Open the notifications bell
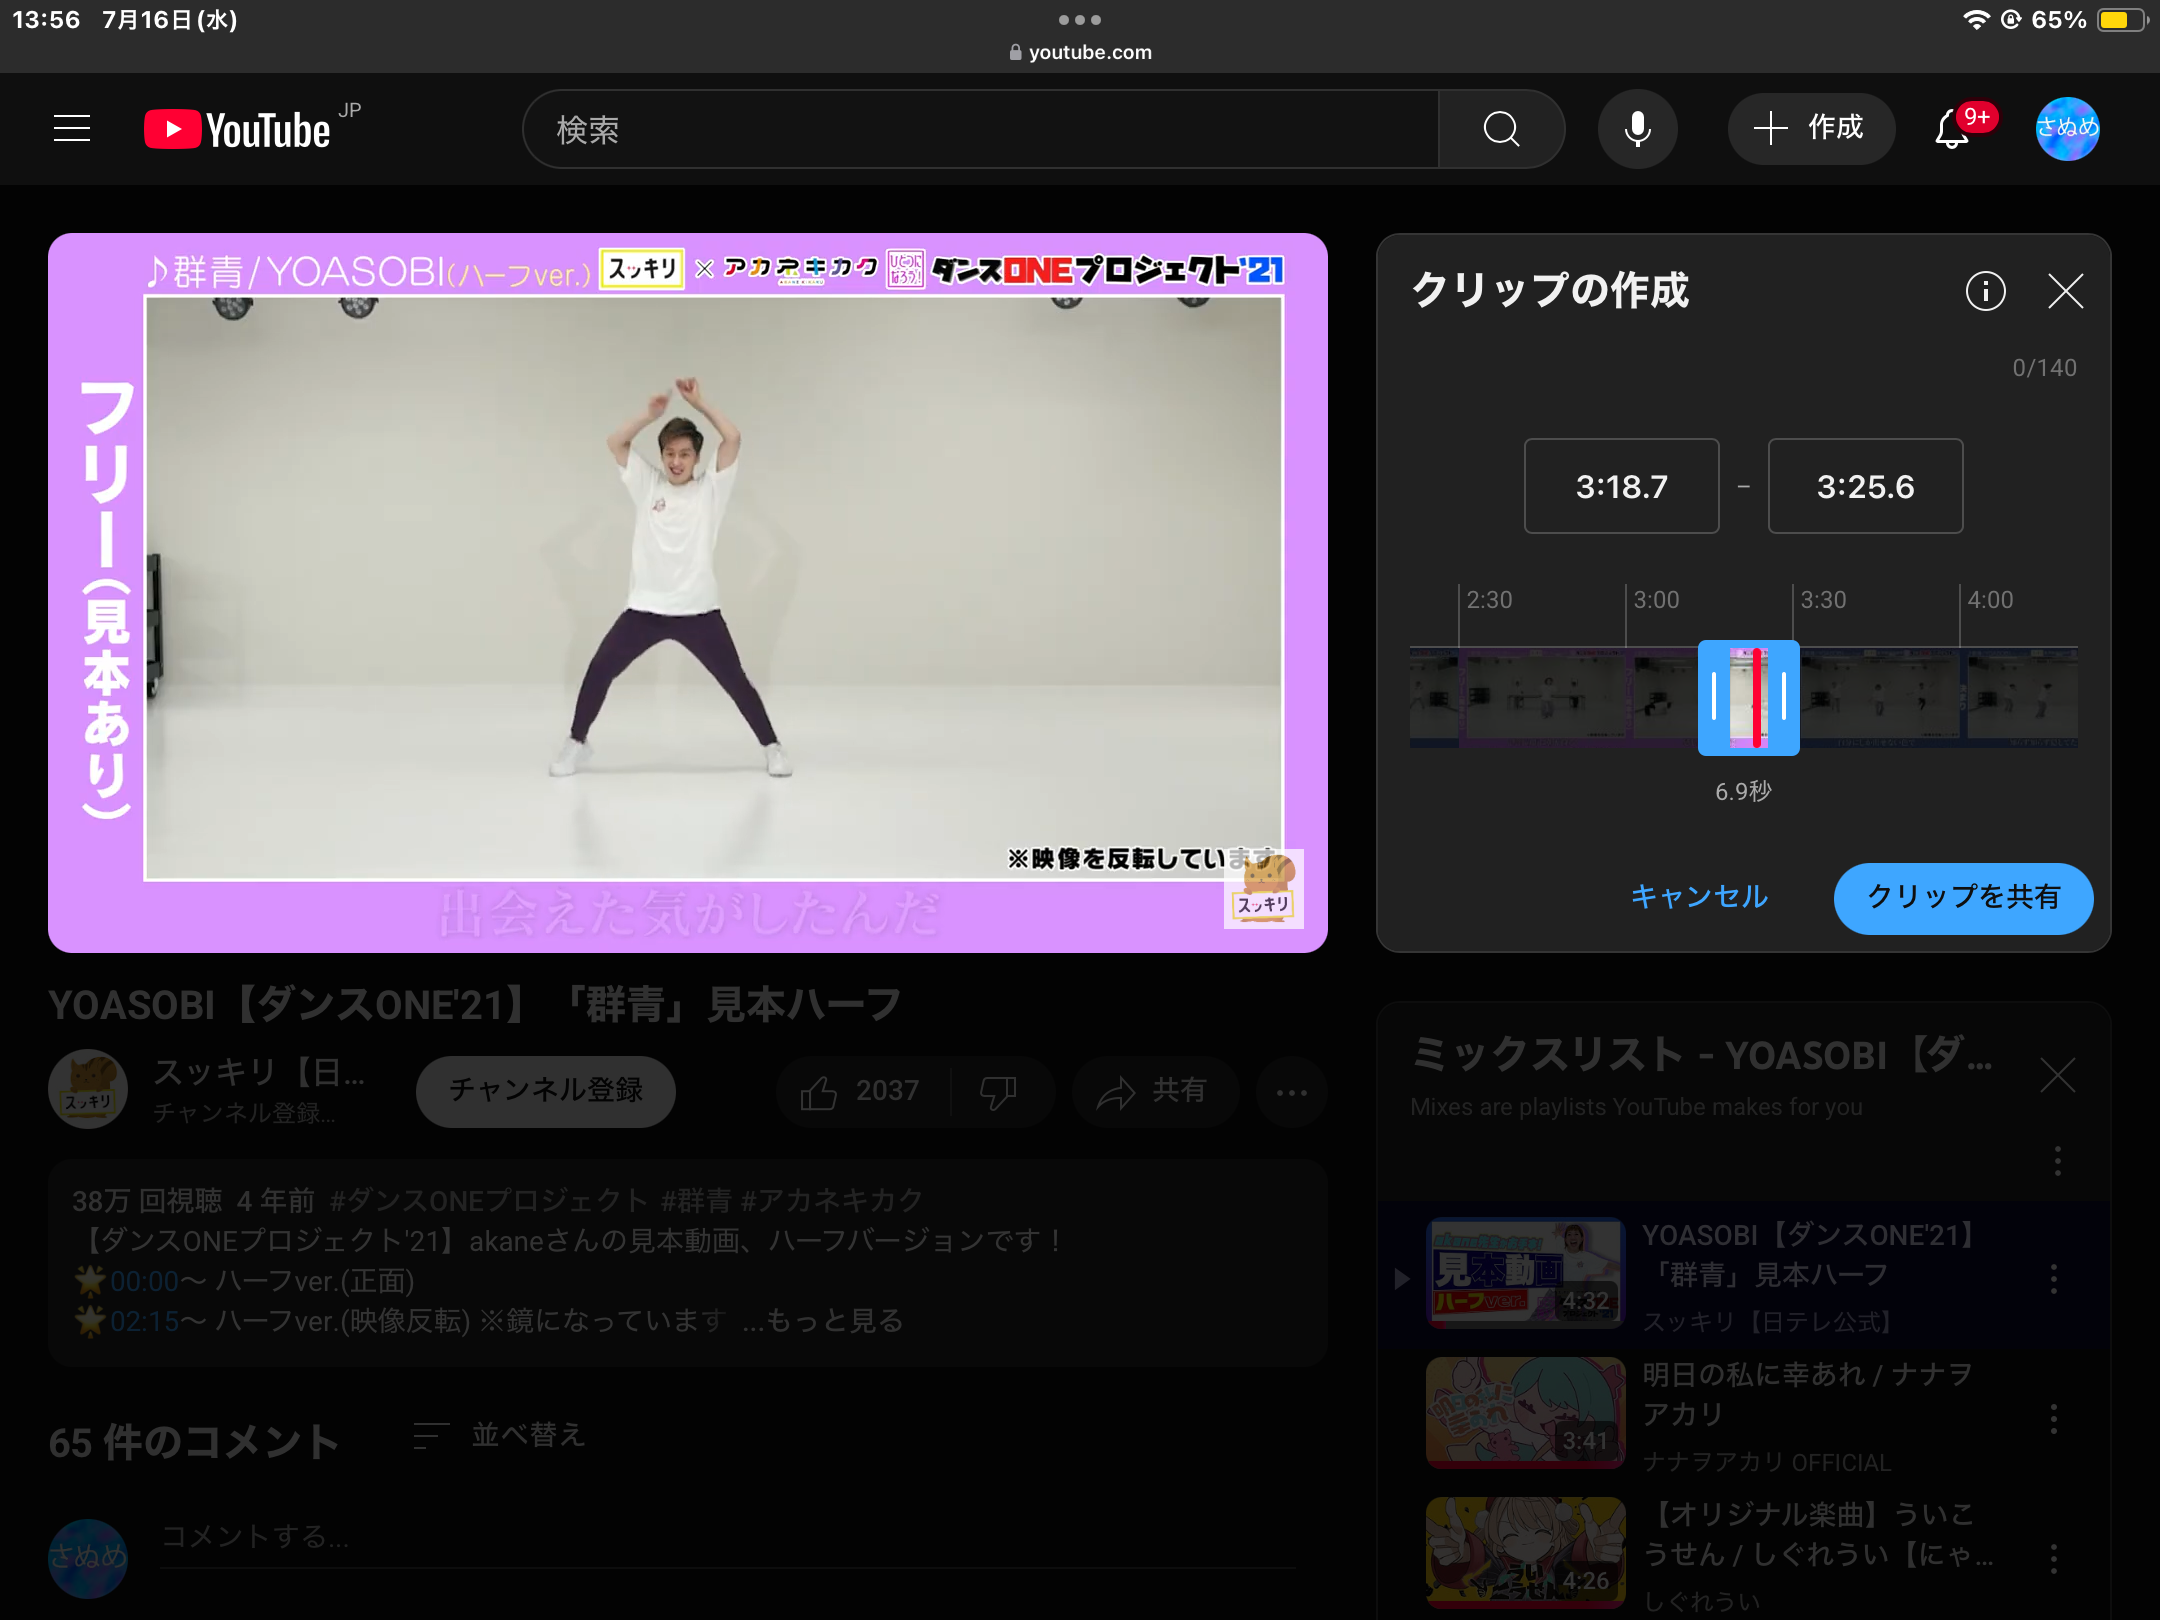This screenshot has width=2160, height=1620. pyautogui.click(x=1952, y=129)
